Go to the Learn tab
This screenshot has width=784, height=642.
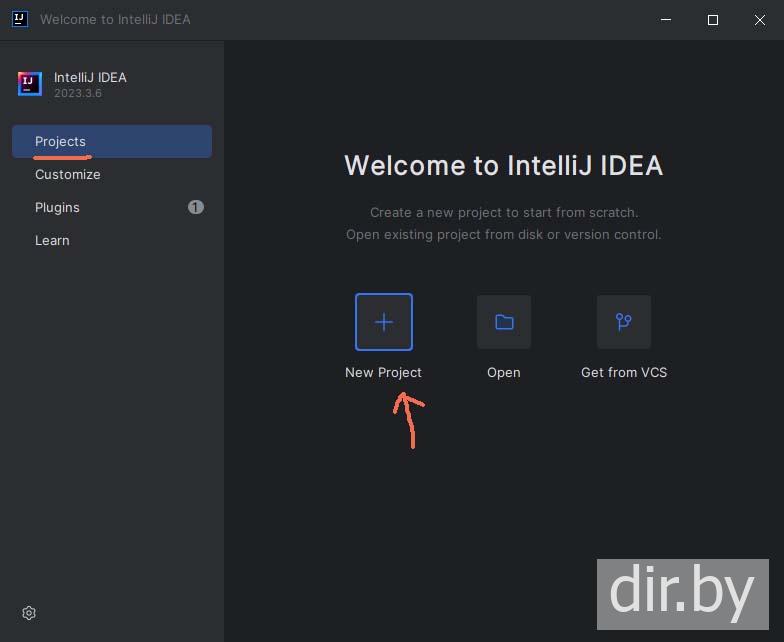pyautogui.click(x=52, y=240)
